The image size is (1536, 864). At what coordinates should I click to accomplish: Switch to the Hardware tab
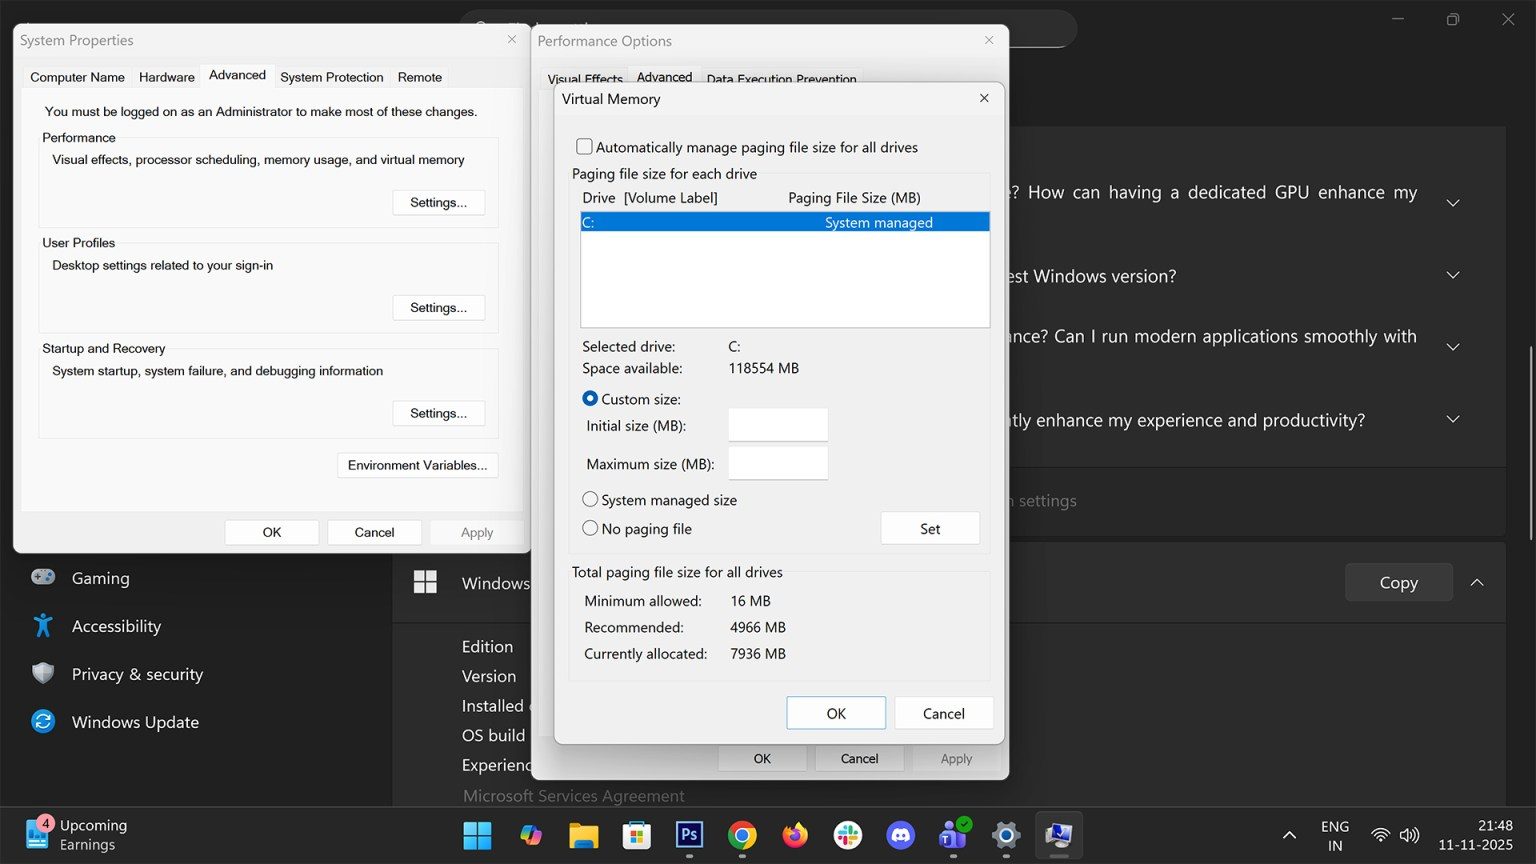coord(166,77)
